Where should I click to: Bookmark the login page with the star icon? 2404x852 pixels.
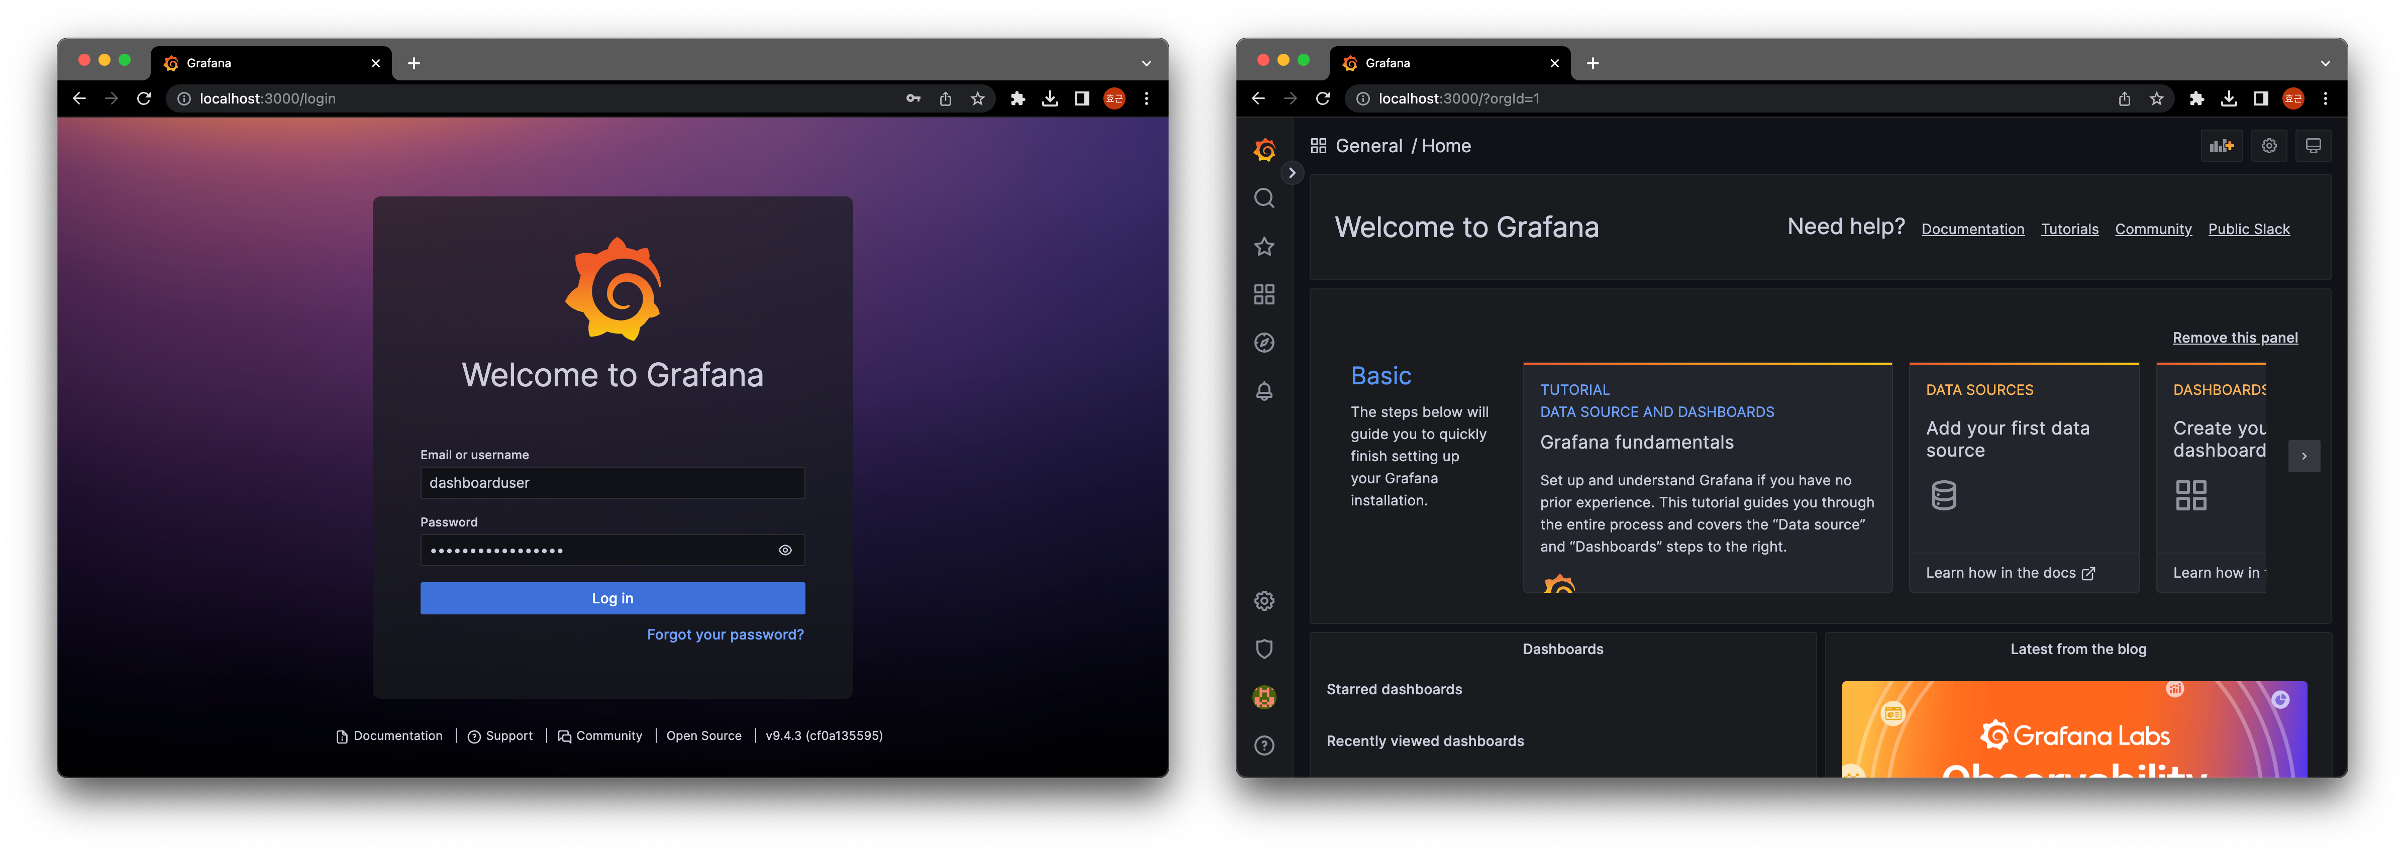pyautogui.click(x=977, y=98)
